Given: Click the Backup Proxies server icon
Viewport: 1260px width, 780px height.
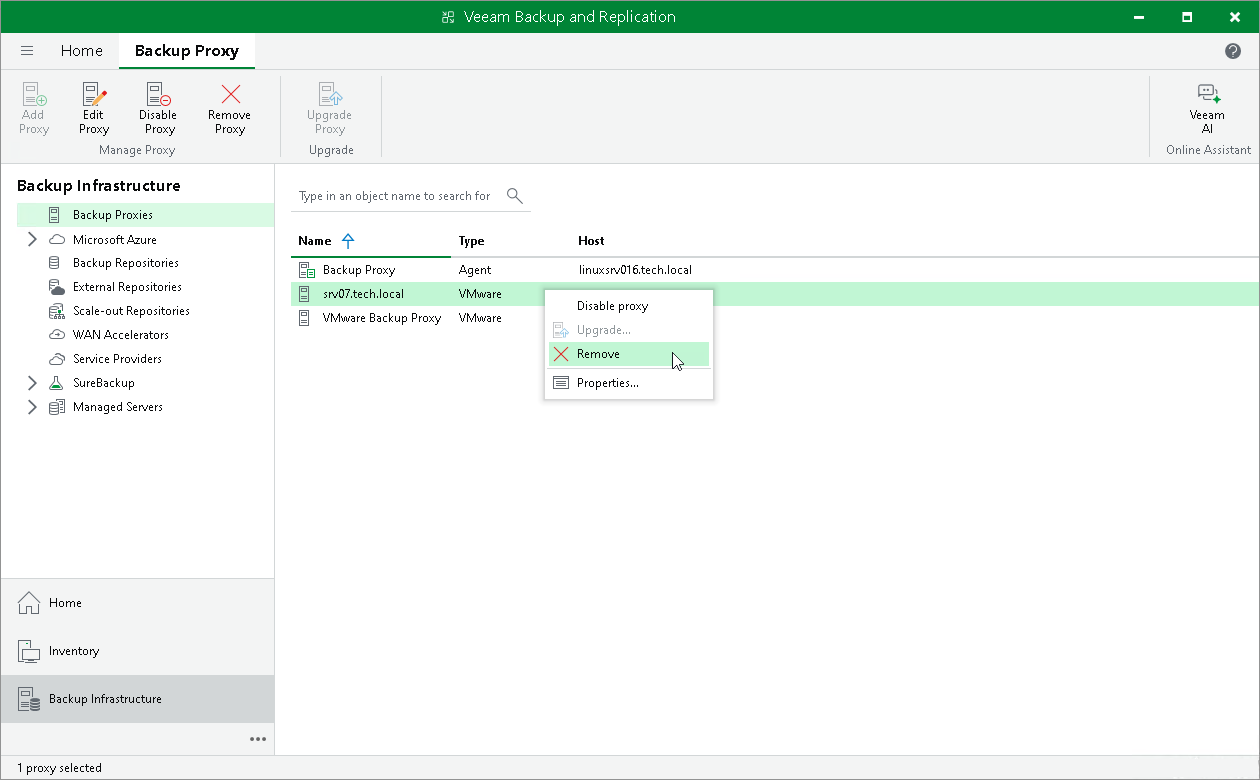Looking at the screenshot, I should [x=54, y=215].
